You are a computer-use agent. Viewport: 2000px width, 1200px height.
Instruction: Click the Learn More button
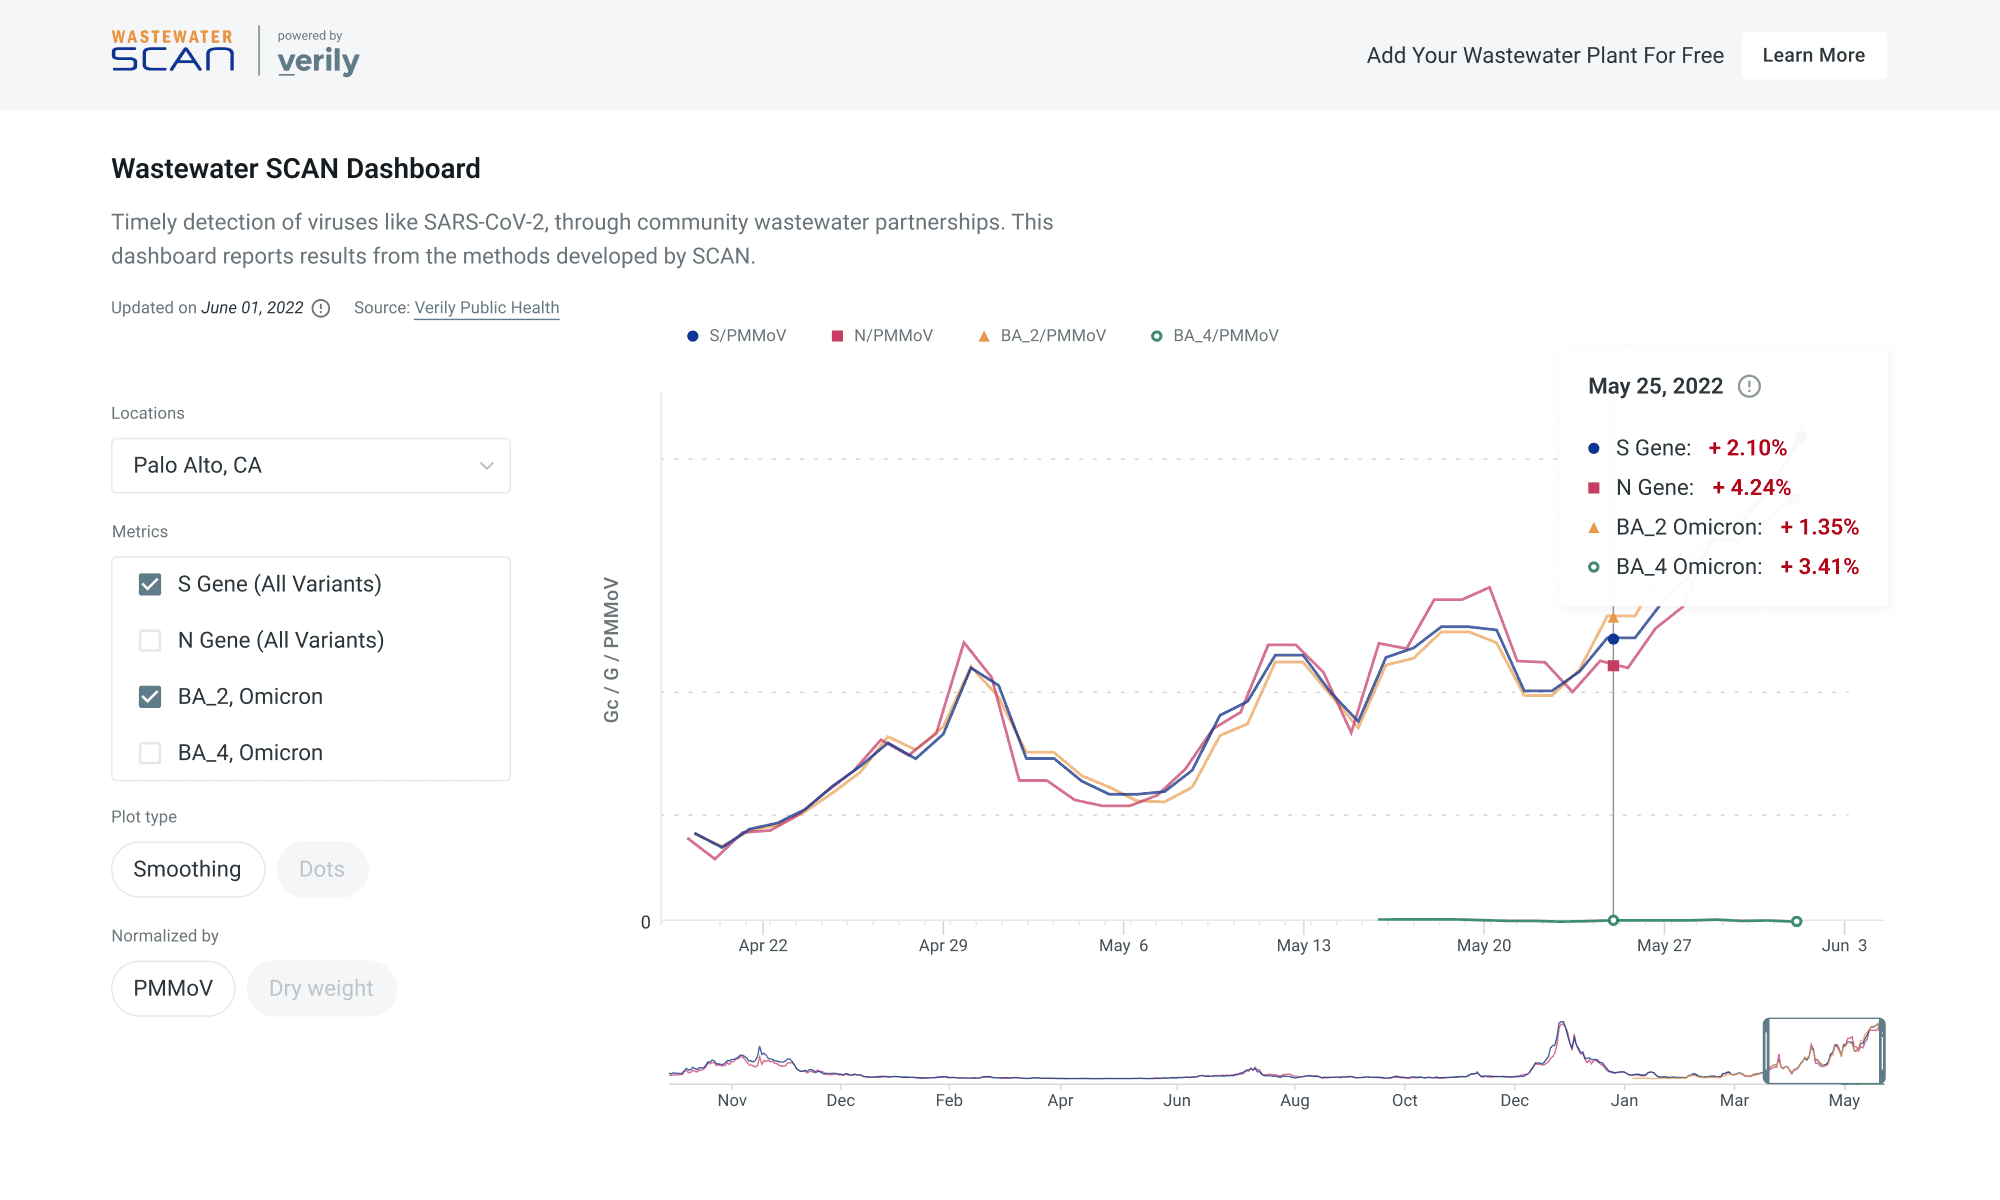(1813, 55)
